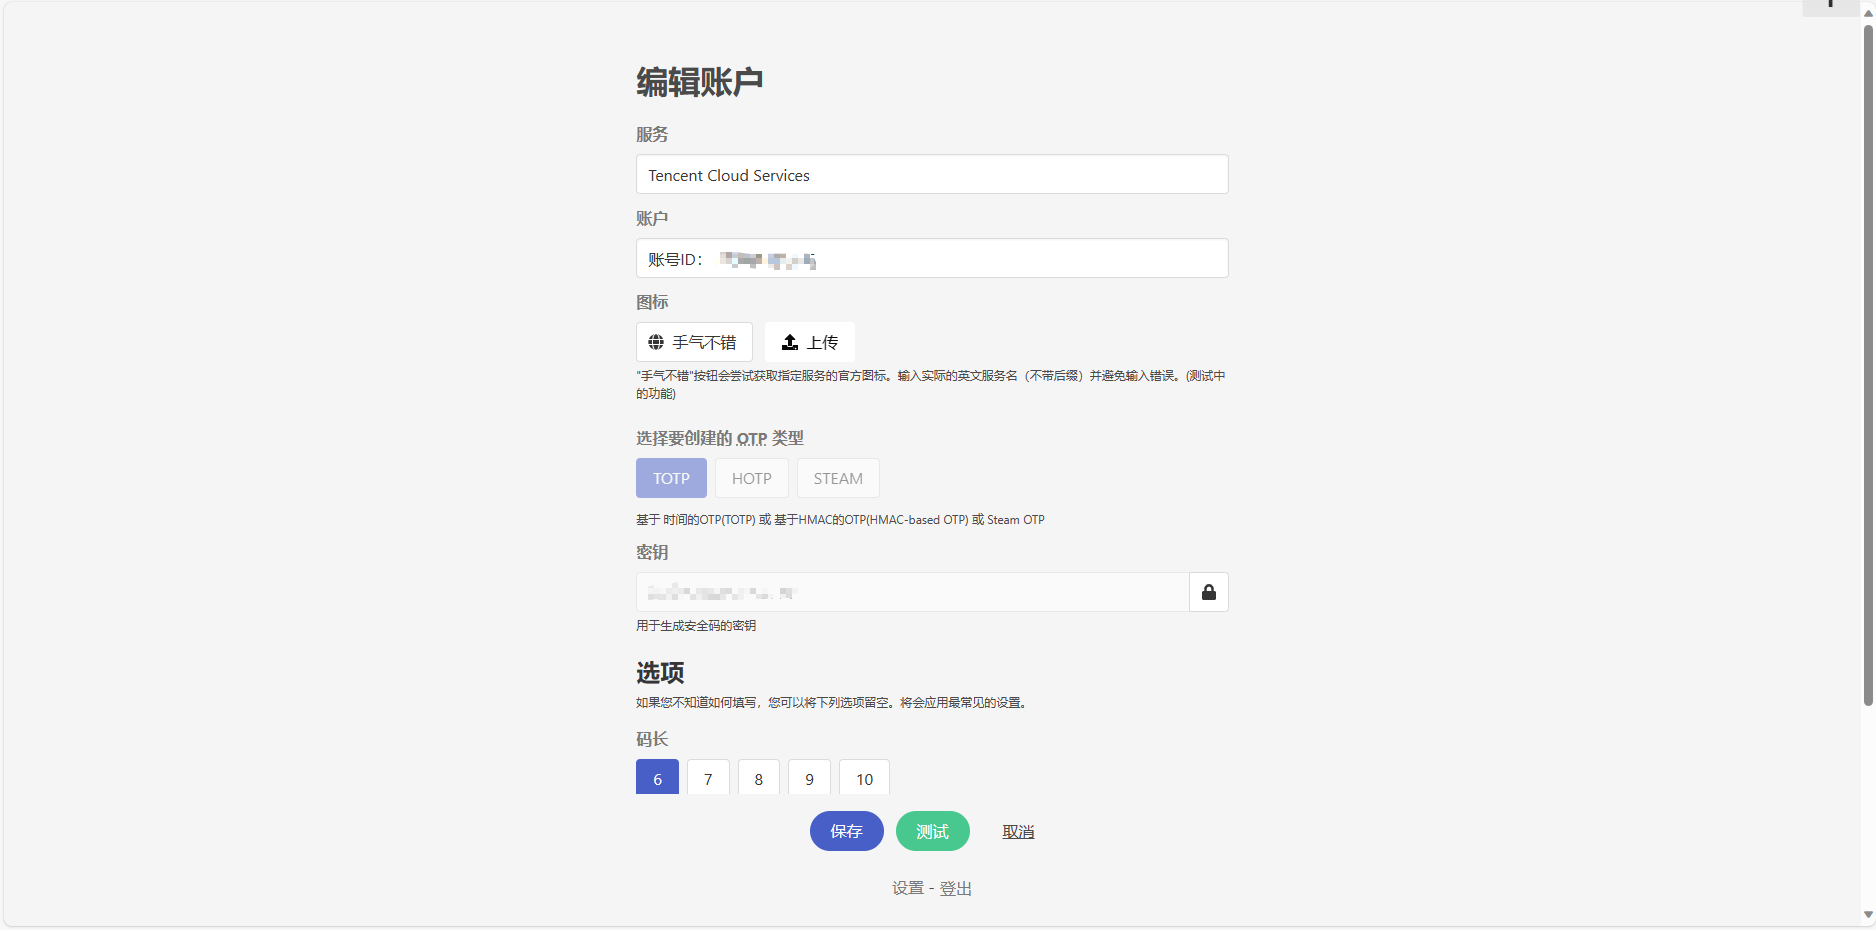The height and width of the screenshot is (930, 1876).
Task: Click 登出 to log out
Action: pyautogui.click(x=955, y=887)
